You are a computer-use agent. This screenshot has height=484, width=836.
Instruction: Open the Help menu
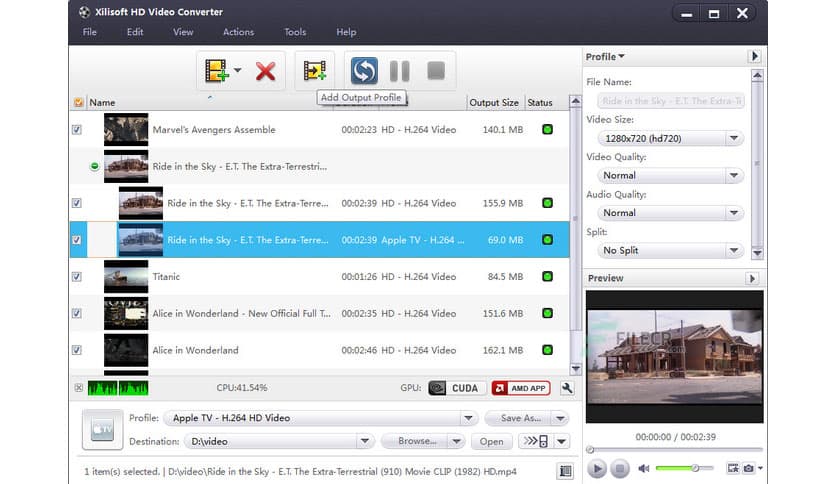[x=346, y=32]
